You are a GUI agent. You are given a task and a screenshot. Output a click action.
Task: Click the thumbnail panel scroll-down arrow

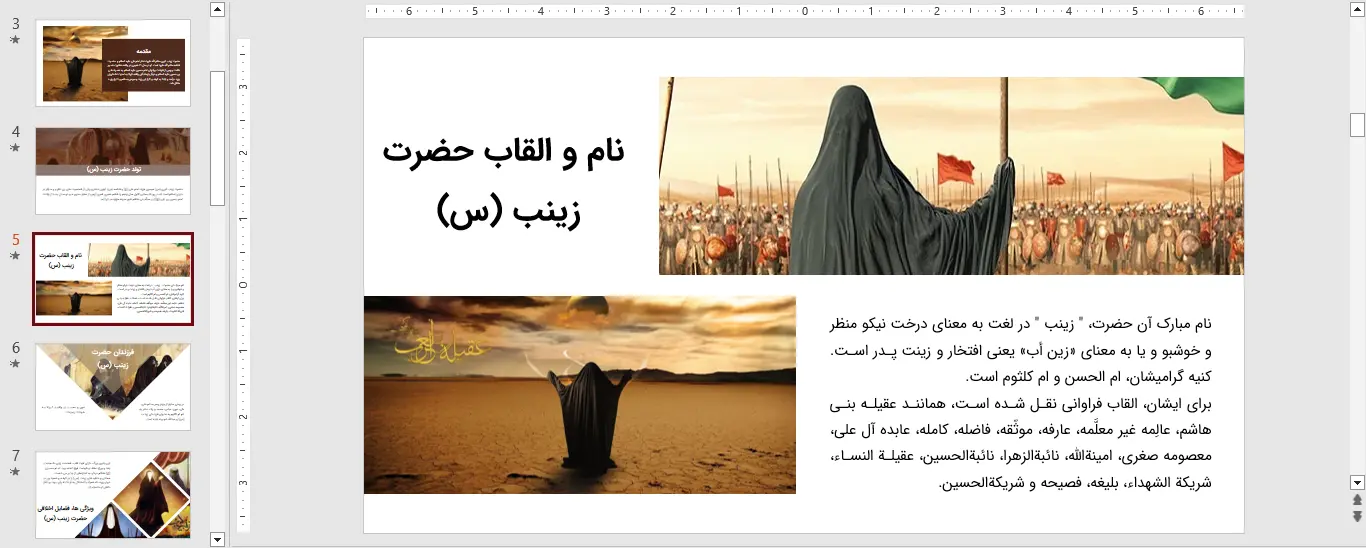217,539
